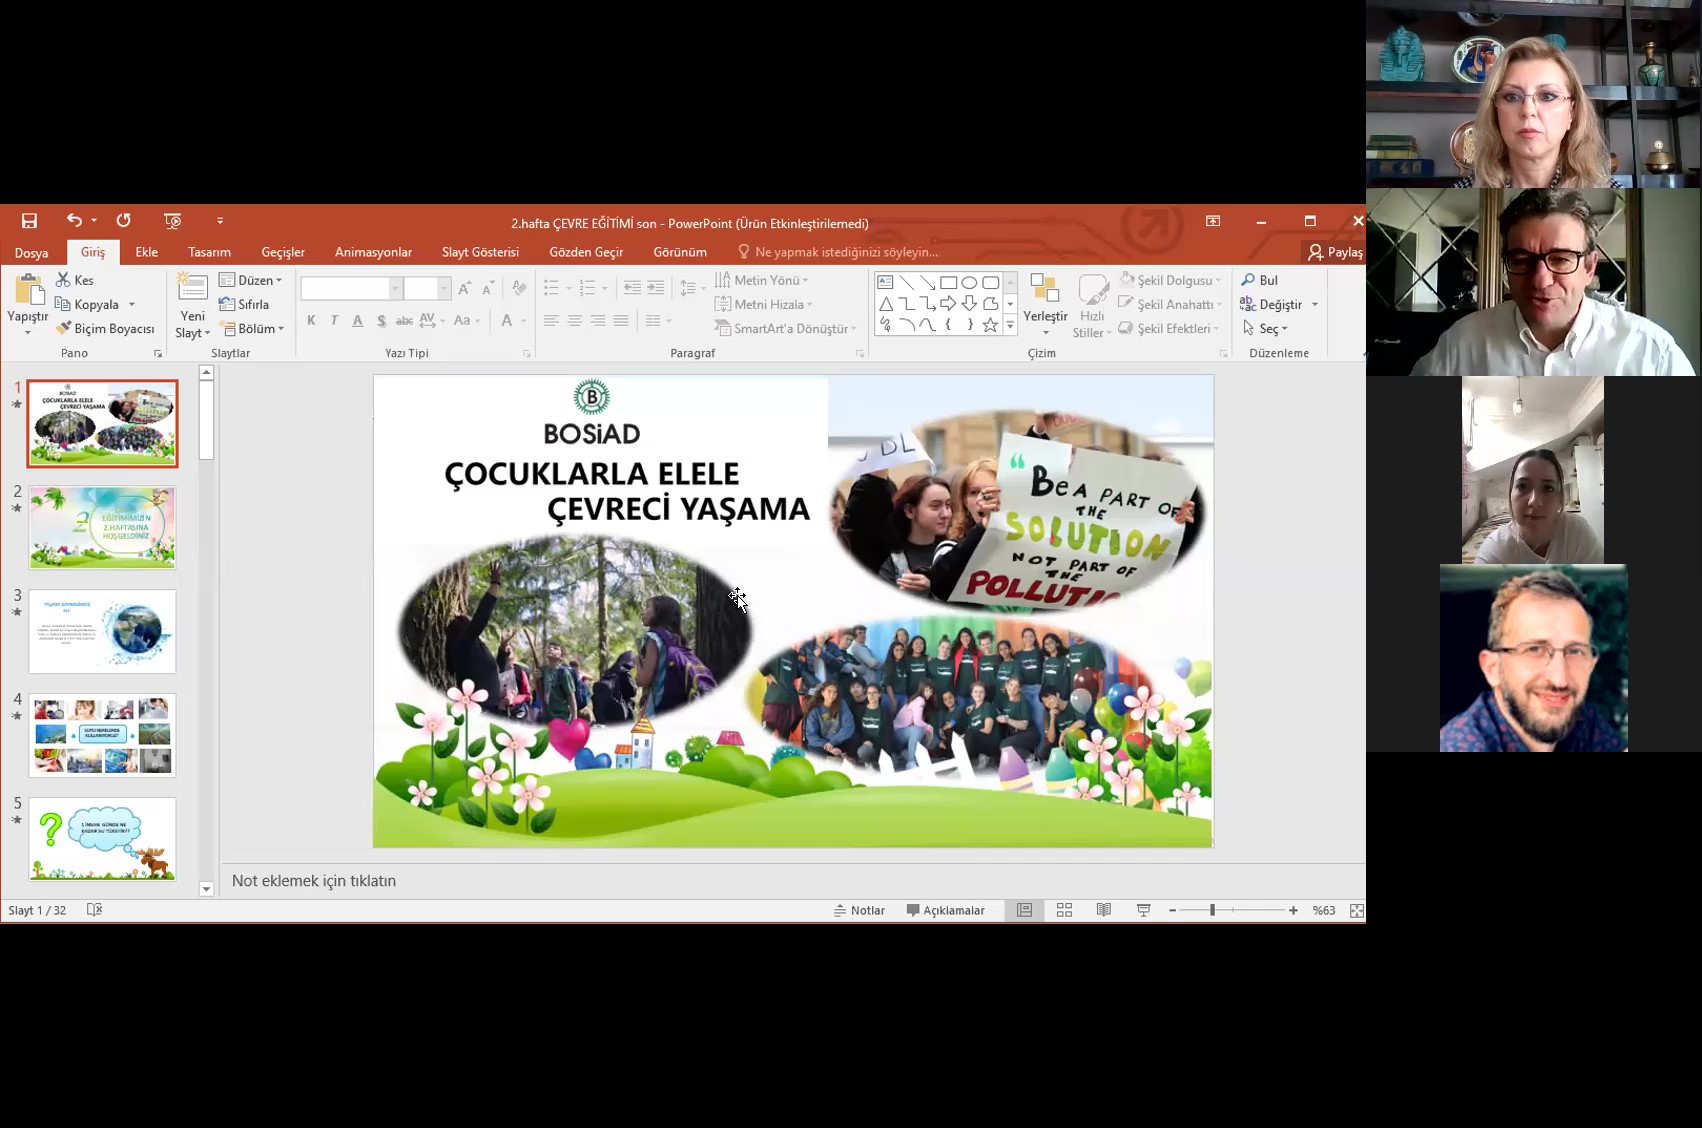
Task: Open the Bölüm section dropdown
Action: click(x=252, y=329)
